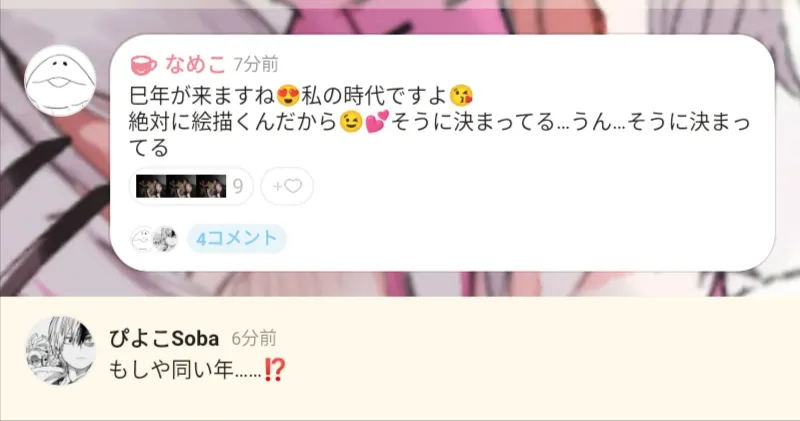Image resolution: width=800 pixels, height=421 pixels.
Task: Click the heart-eyes emoji in the post
Action: click(x=288, y=96)
